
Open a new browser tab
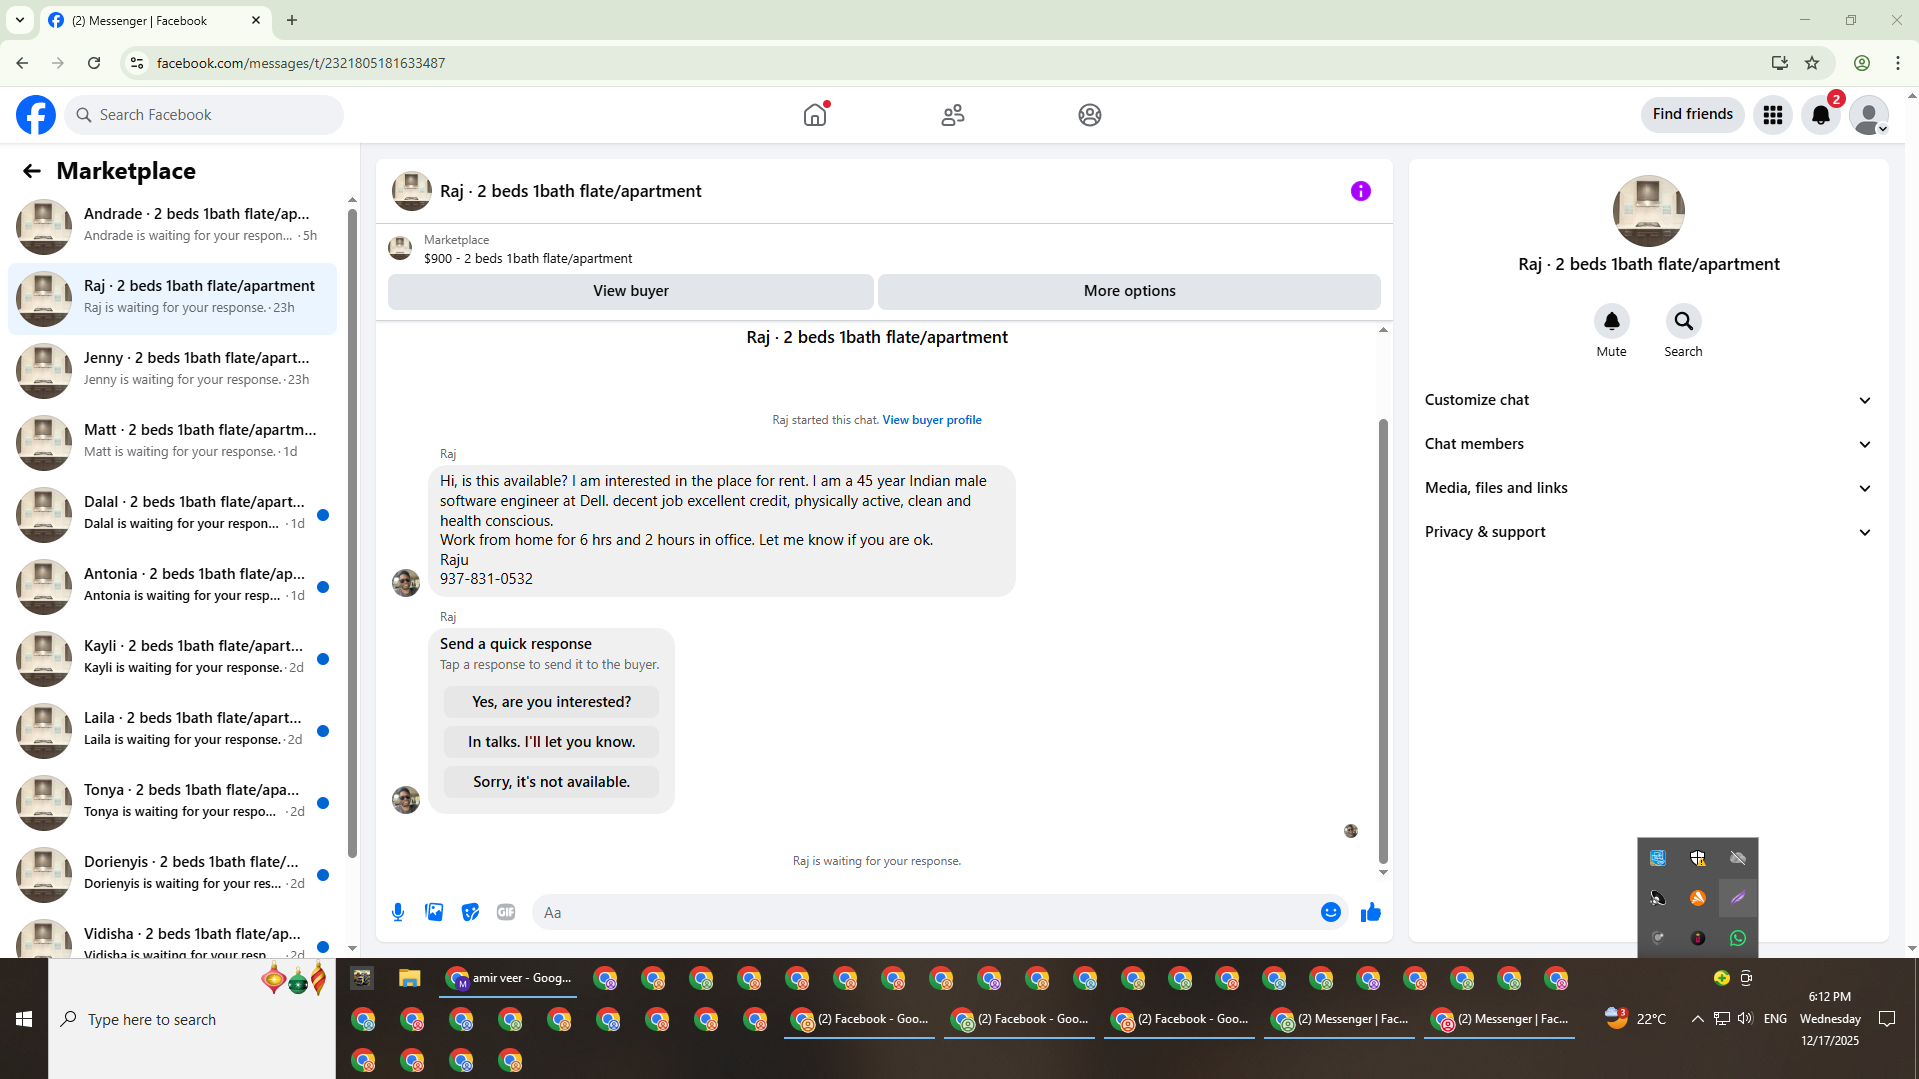(x=292, y=20)
